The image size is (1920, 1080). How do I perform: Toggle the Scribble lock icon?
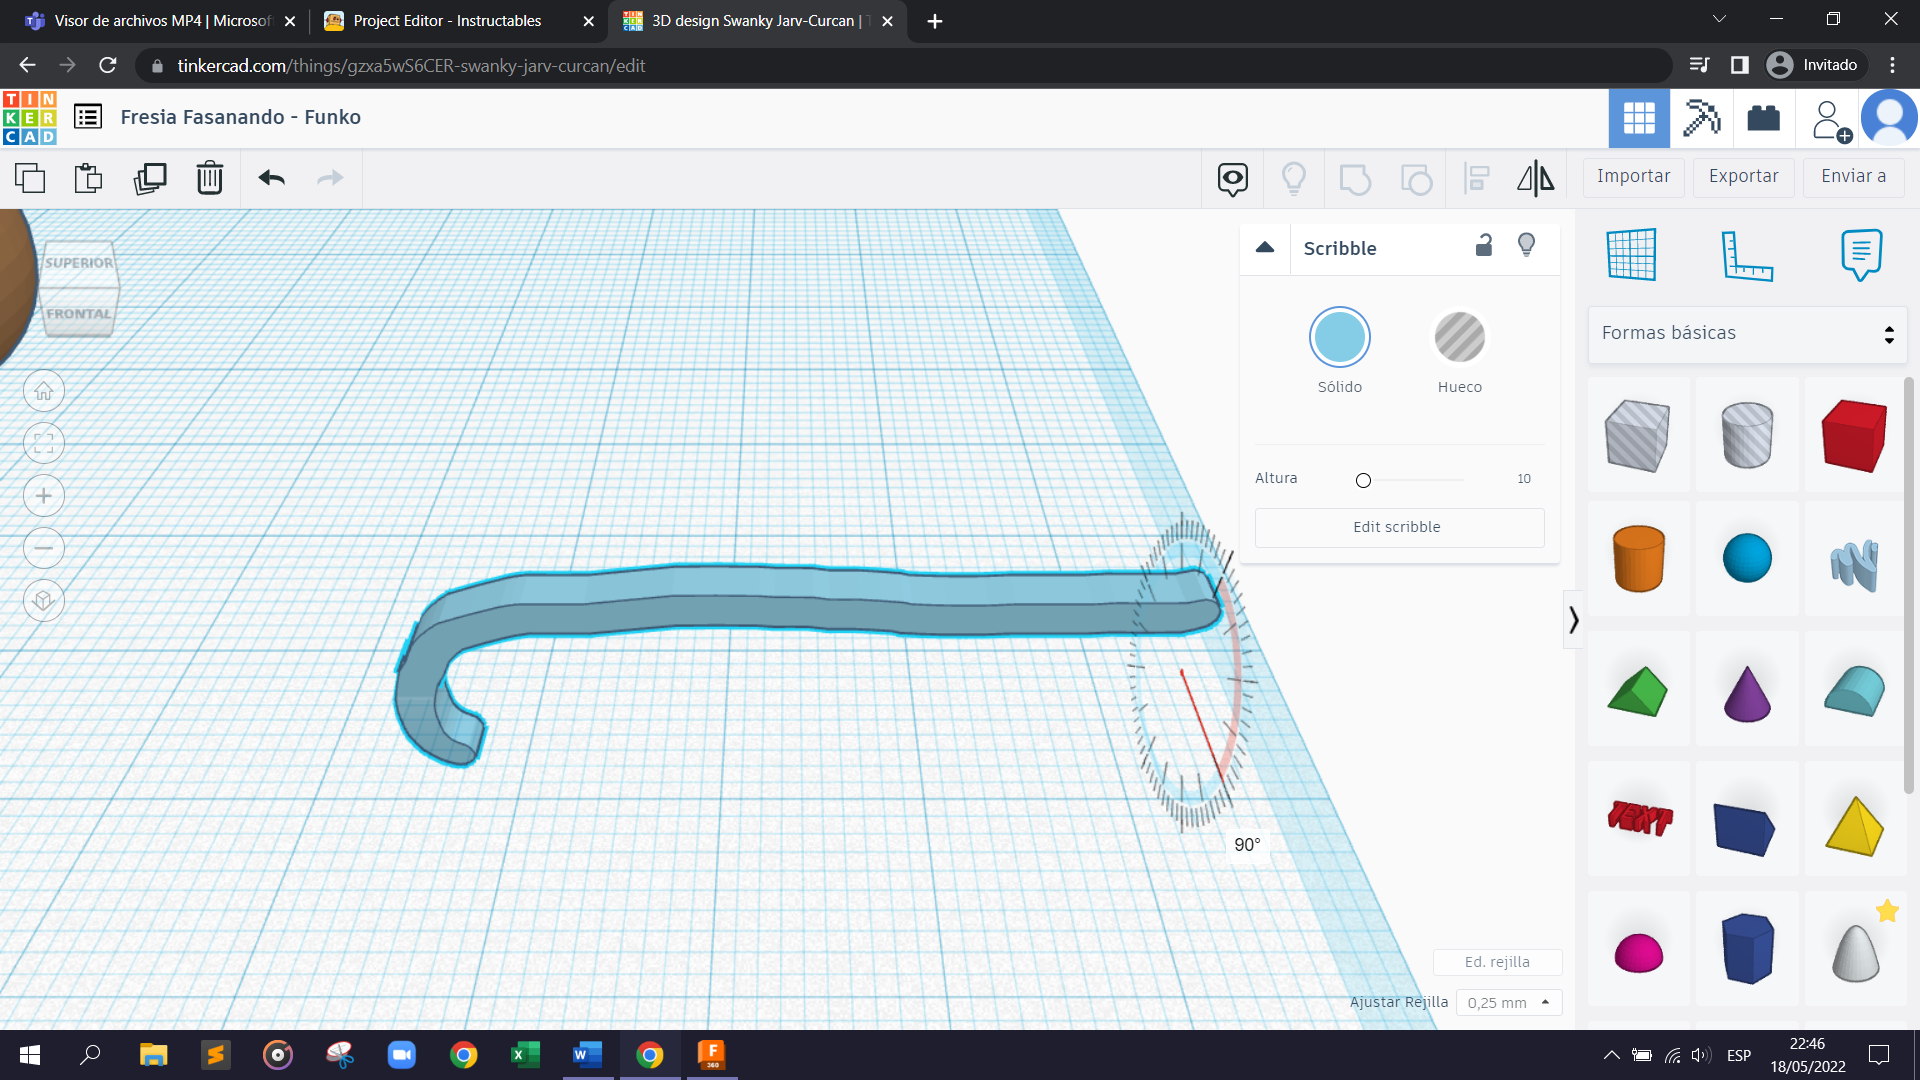point(1484,246)
